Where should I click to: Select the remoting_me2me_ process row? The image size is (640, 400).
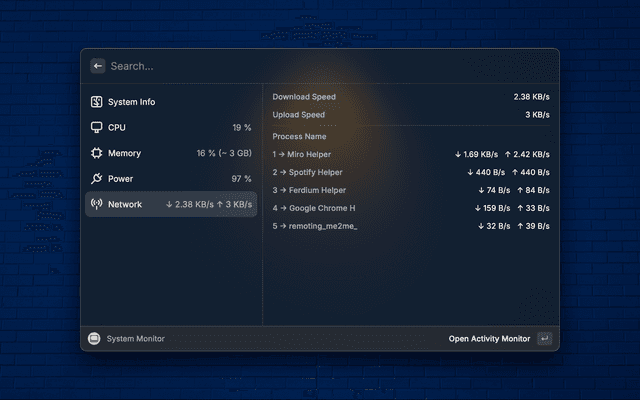pyautogui.click(x=410, y=226)
